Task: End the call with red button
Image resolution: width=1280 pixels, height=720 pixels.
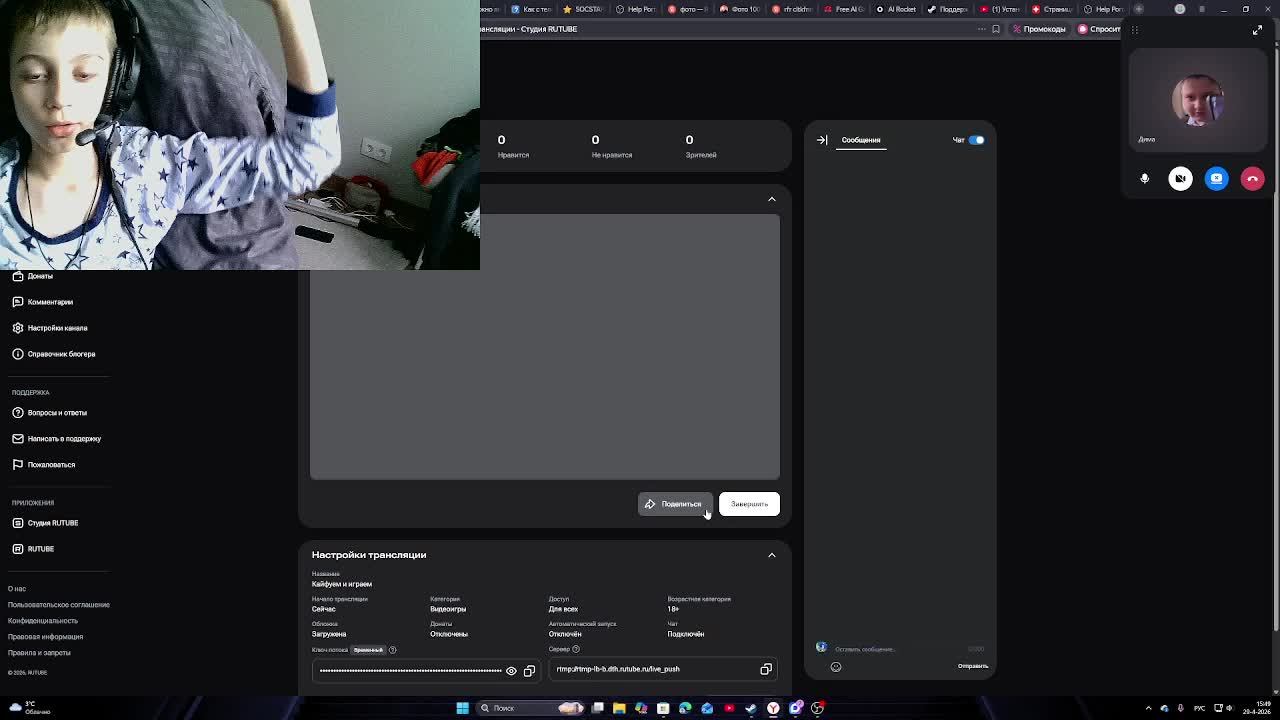Action: point(1253,178)
